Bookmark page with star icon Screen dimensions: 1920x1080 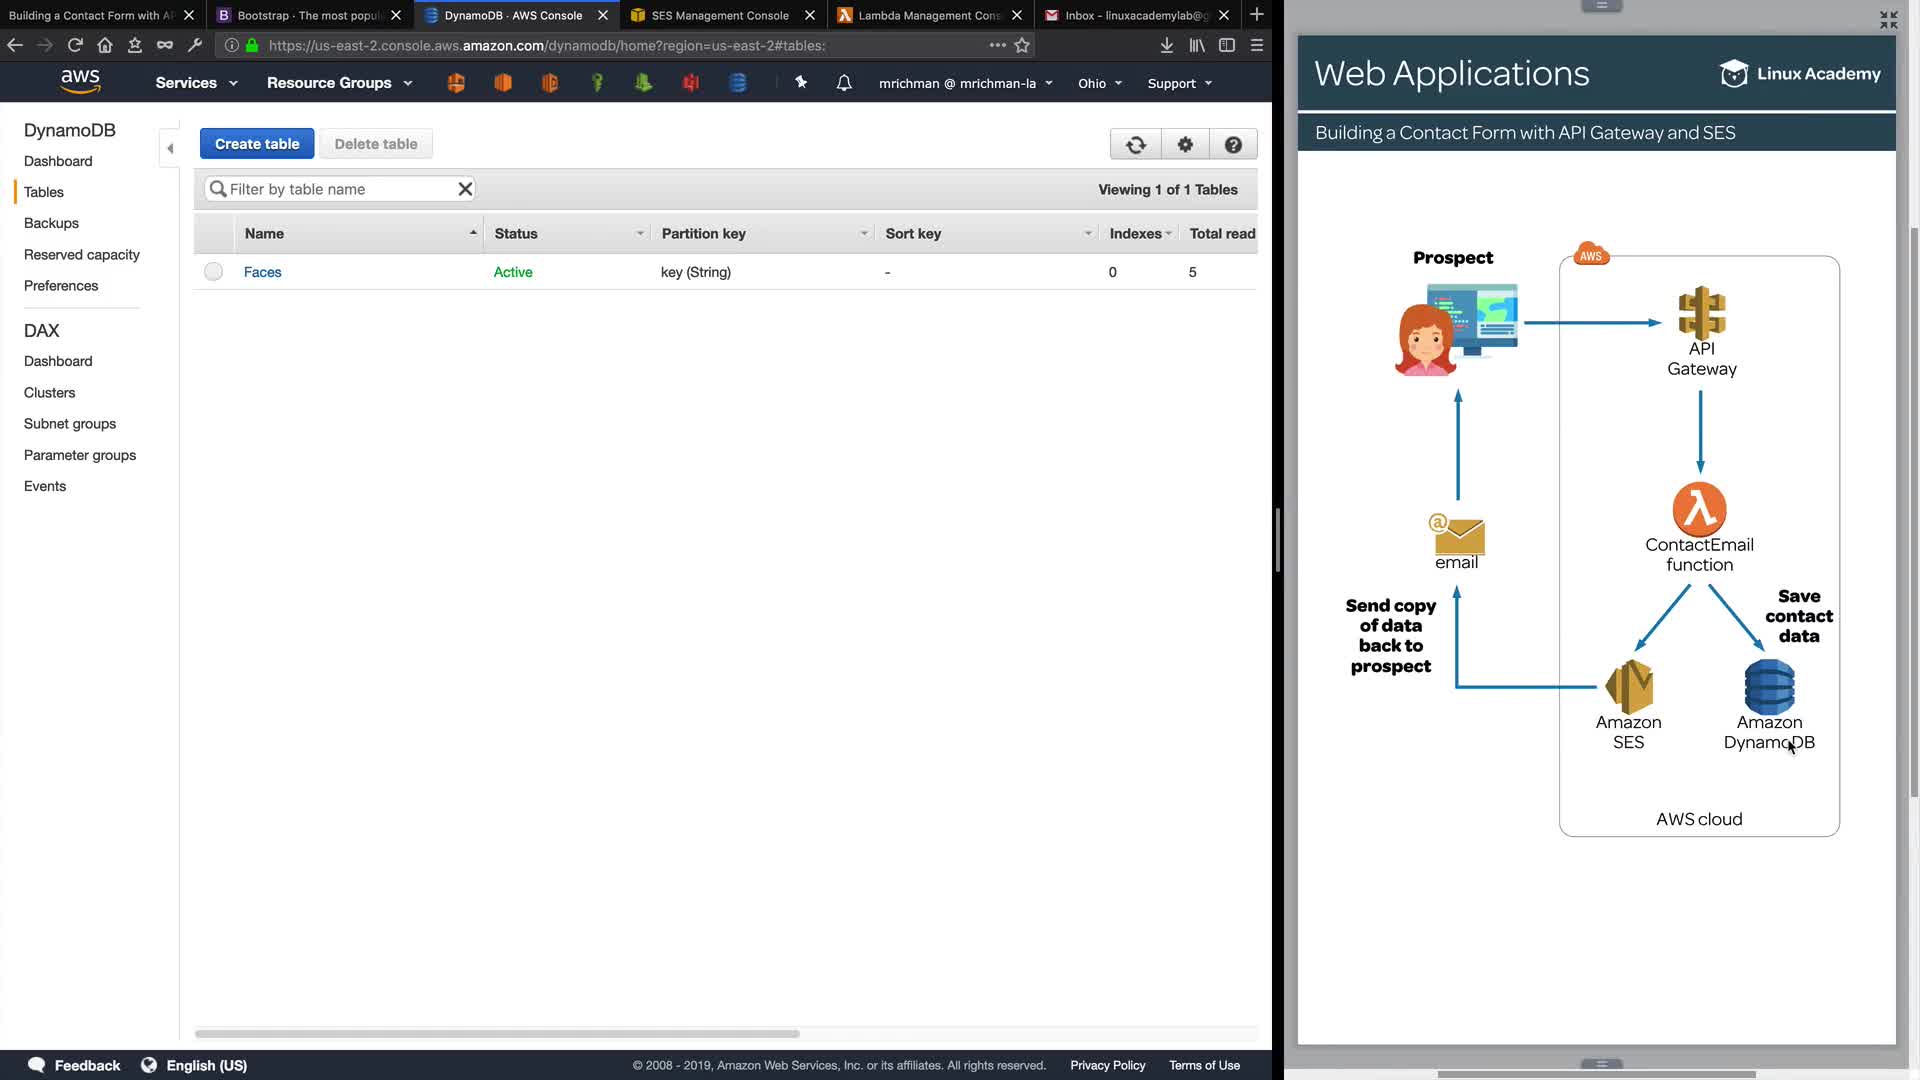tap(1022, 45)
